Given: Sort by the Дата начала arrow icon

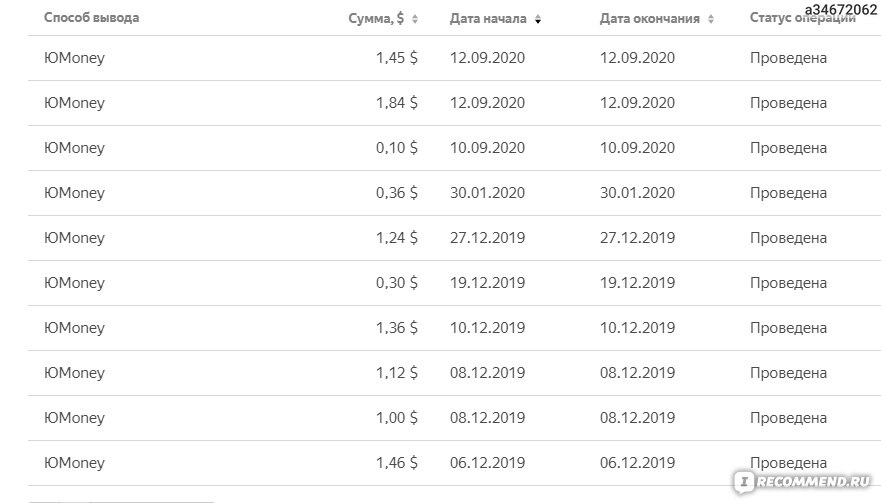Looking at the screenshot, I should (x=538, y=20).
